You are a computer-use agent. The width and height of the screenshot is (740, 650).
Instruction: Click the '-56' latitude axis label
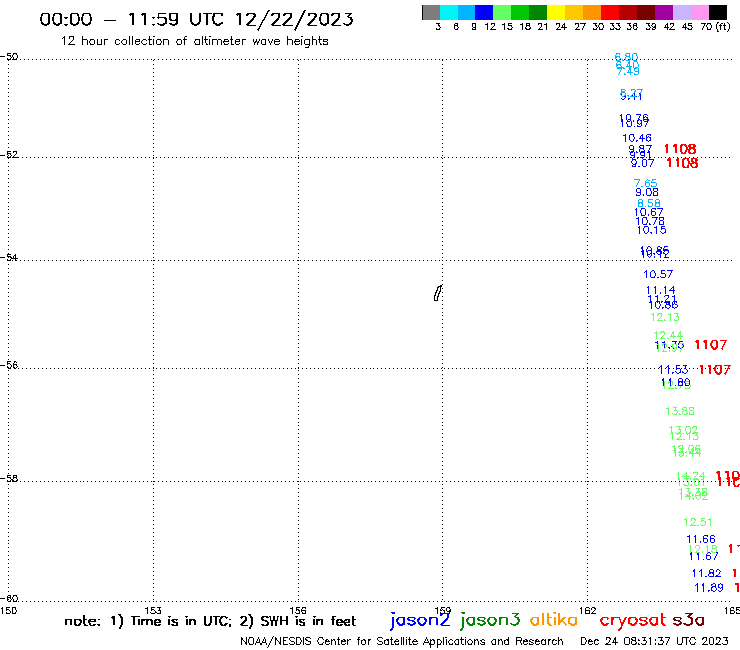(x=9, y=365)
